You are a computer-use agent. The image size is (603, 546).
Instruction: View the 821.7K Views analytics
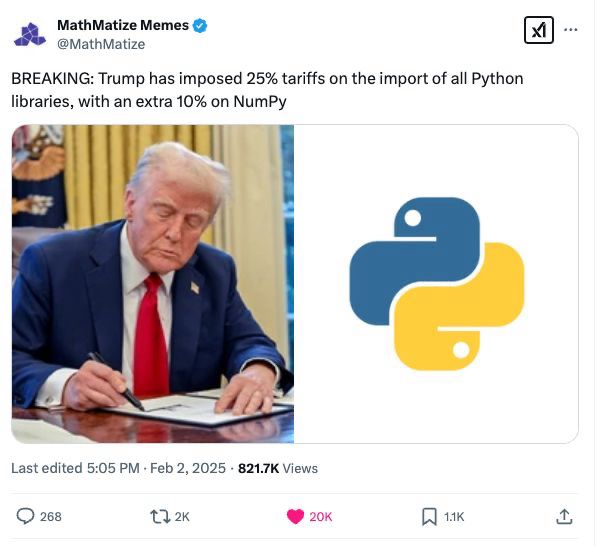(278, 468)
